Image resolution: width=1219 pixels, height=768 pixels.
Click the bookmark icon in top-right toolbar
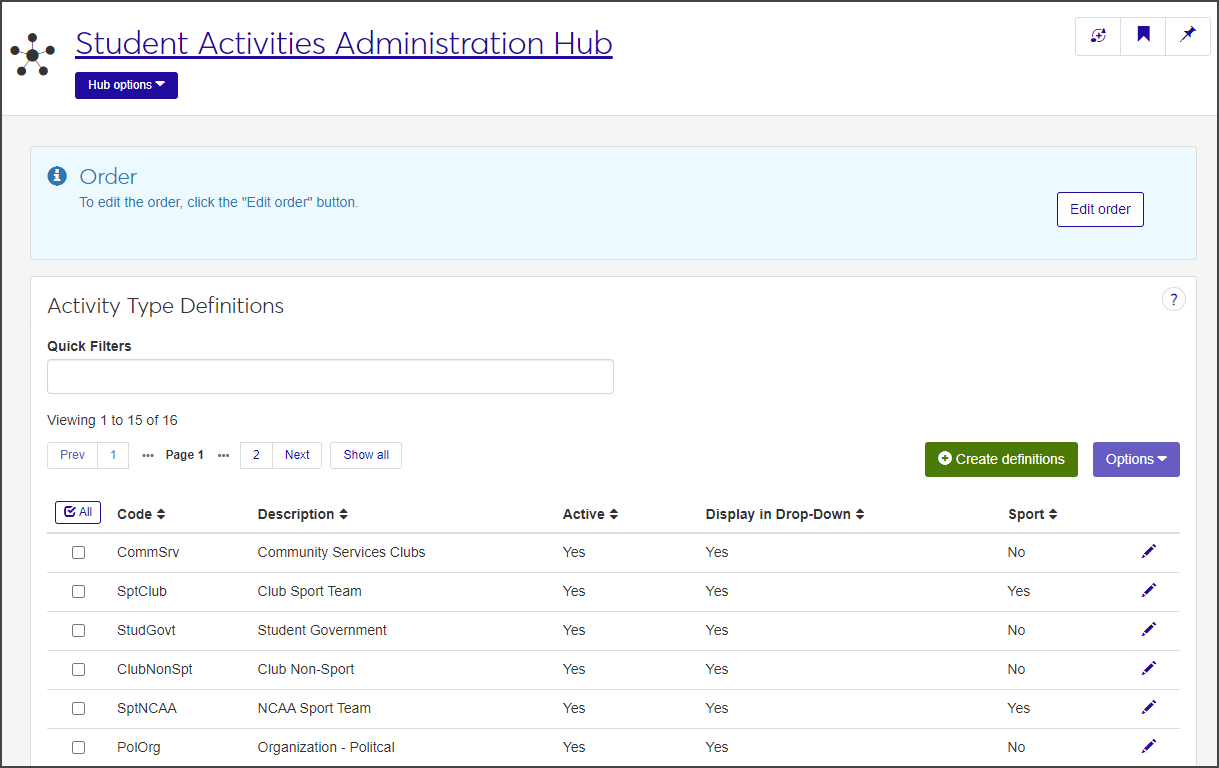(1143, 36)
